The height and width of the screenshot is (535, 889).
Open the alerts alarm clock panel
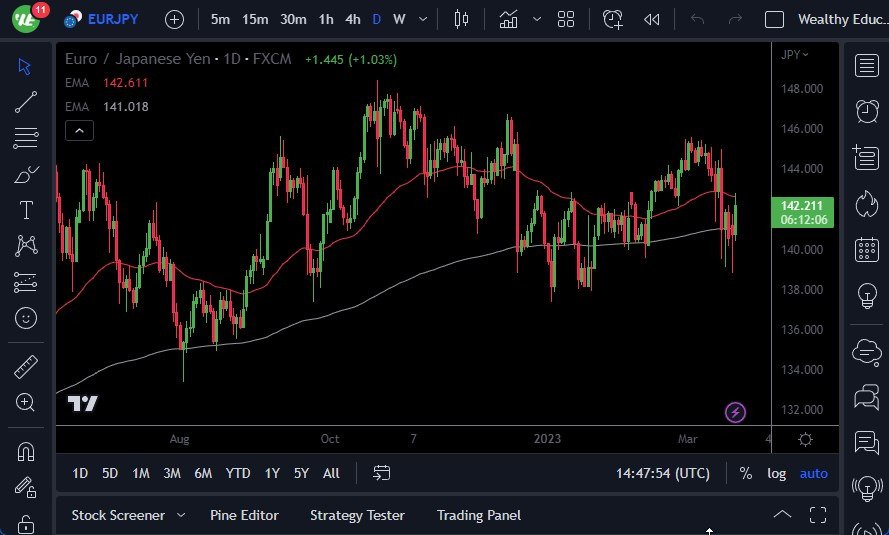(x=866, y=111)
